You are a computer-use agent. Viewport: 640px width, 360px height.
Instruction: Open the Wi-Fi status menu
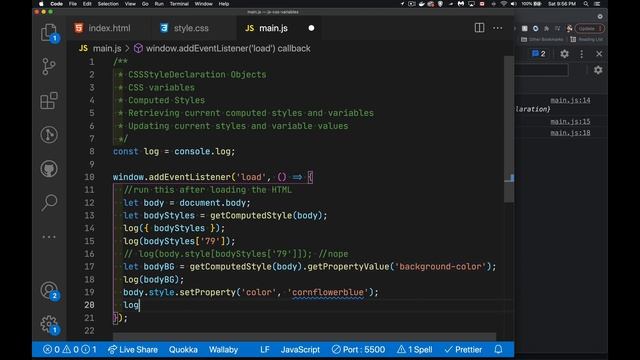pos(504,4)
